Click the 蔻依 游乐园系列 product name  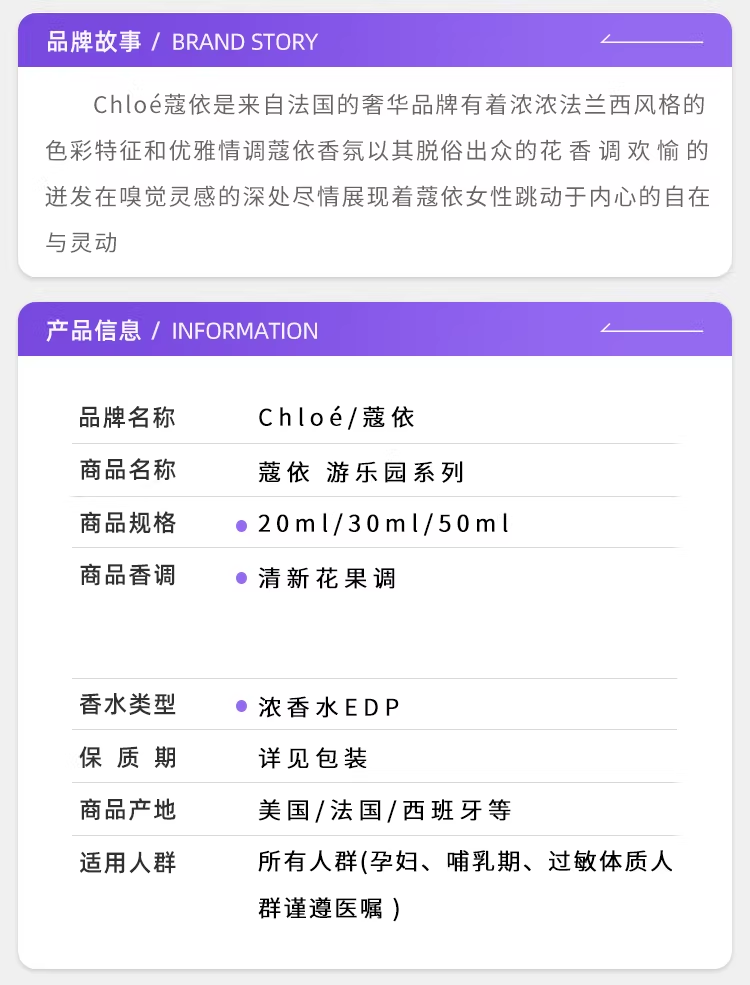pyautogui.click(x=361, y=471)
